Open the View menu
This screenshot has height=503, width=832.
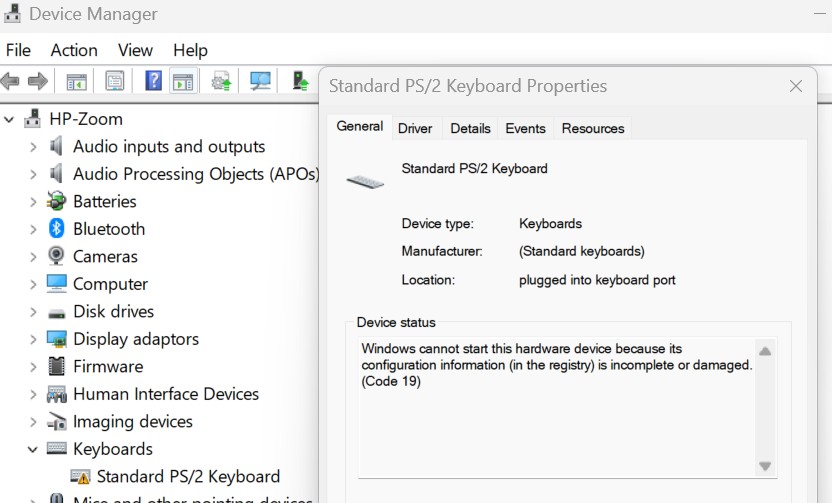point(135,50)
